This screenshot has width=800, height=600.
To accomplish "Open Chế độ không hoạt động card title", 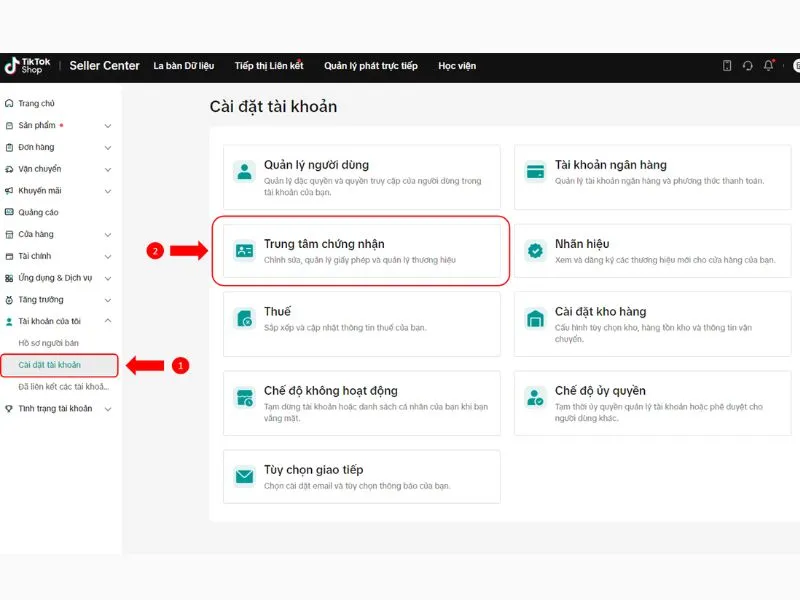I will 331,391.
